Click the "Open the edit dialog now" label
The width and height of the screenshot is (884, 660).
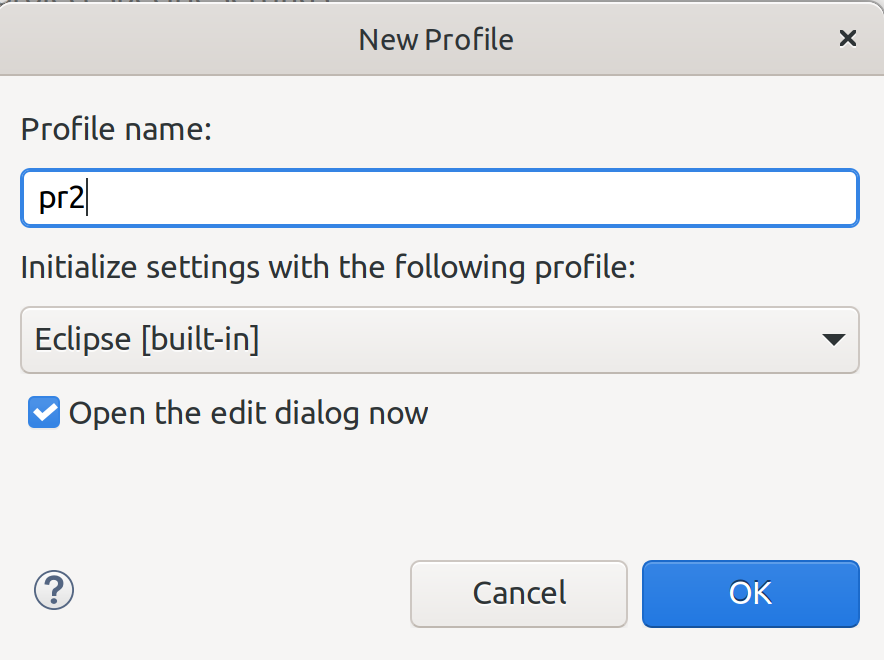click(248, 413)
